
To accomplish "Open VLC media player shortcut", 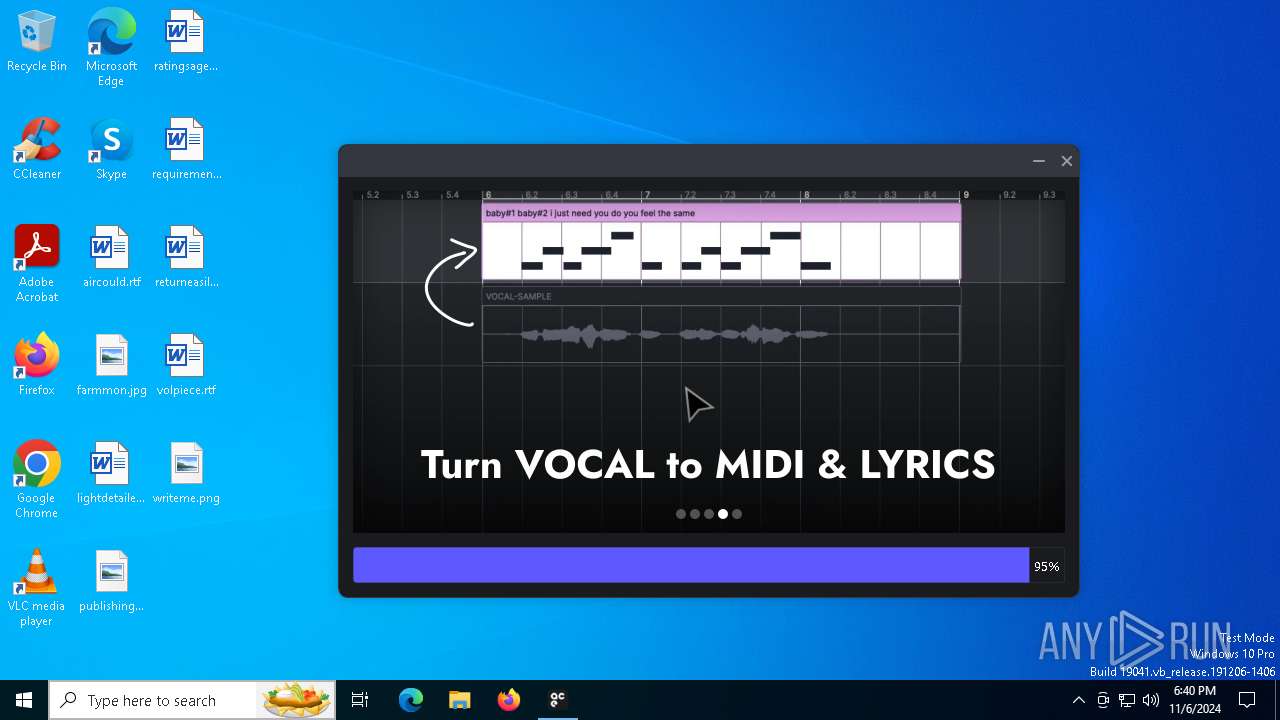I will (36, 588).
